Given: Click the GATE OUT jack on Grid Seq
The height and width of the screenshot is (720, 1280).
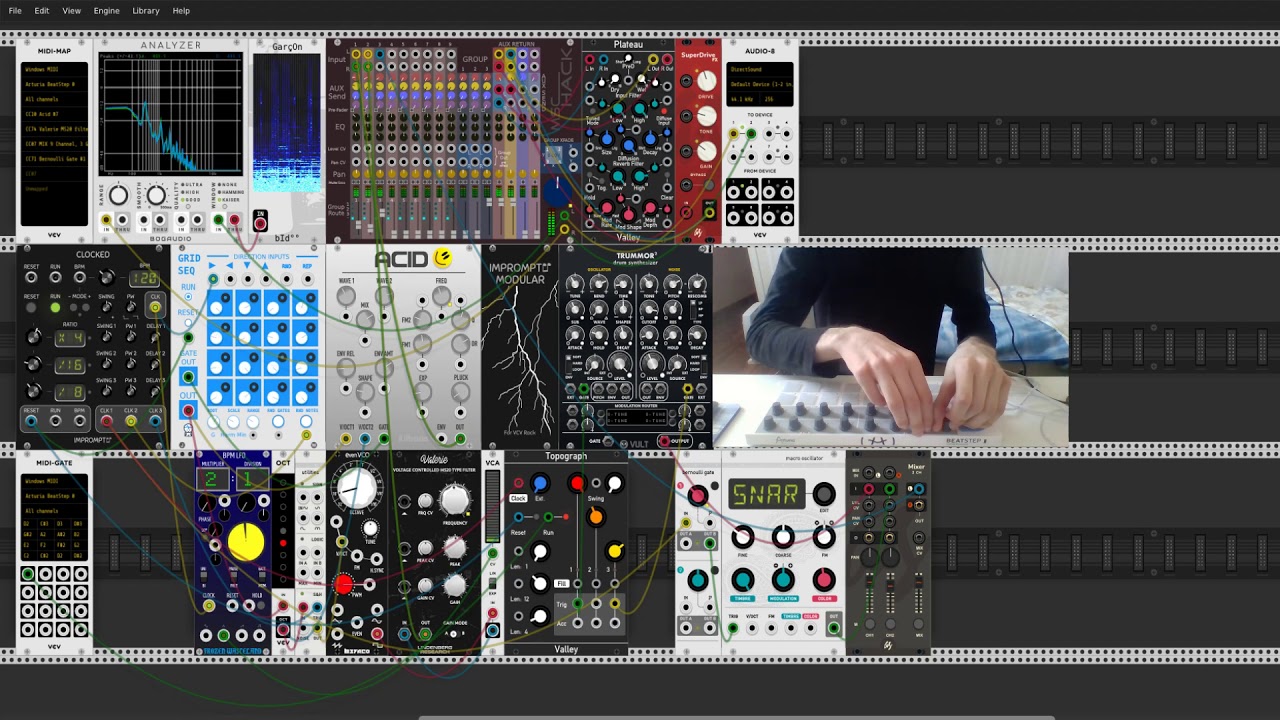Looking at the screenshot, I should tap(188, 377).
